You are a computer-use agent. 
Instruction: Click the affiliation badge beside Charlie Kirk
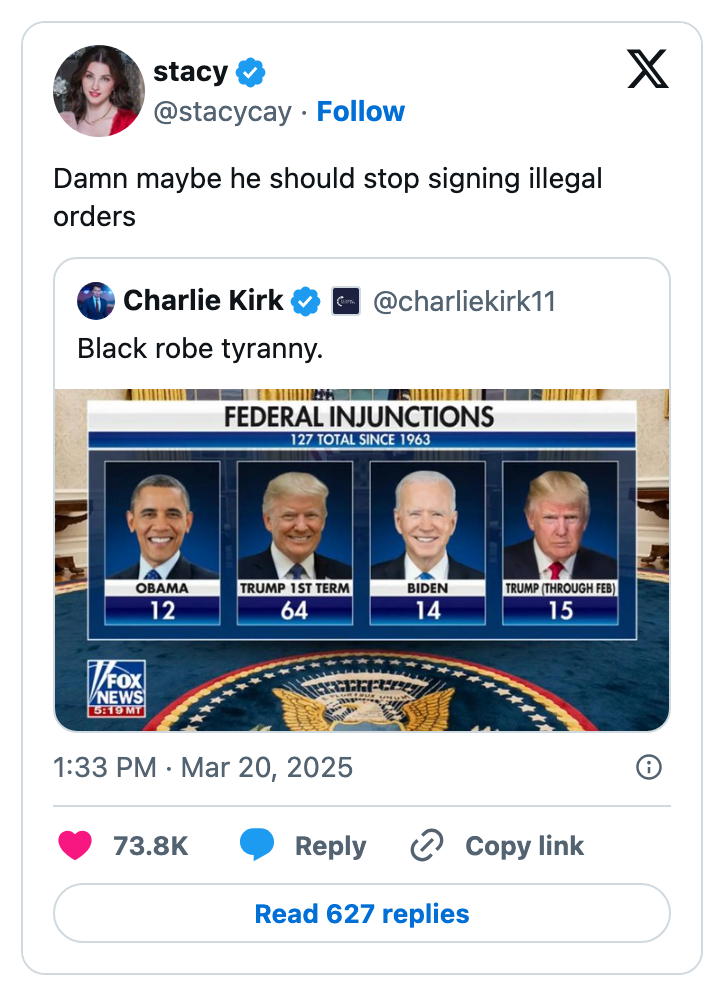pos(346,301)
